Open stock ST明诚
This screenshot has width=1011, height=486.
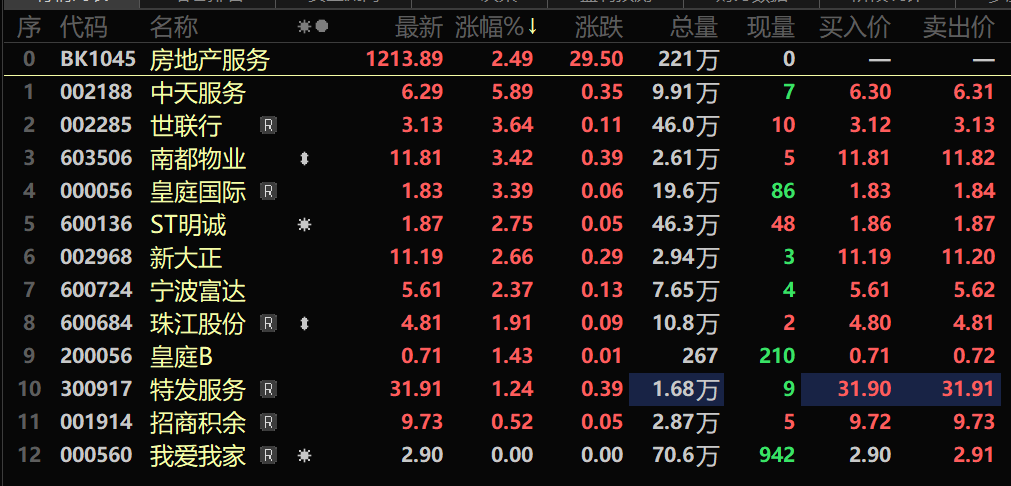point(188,225)
